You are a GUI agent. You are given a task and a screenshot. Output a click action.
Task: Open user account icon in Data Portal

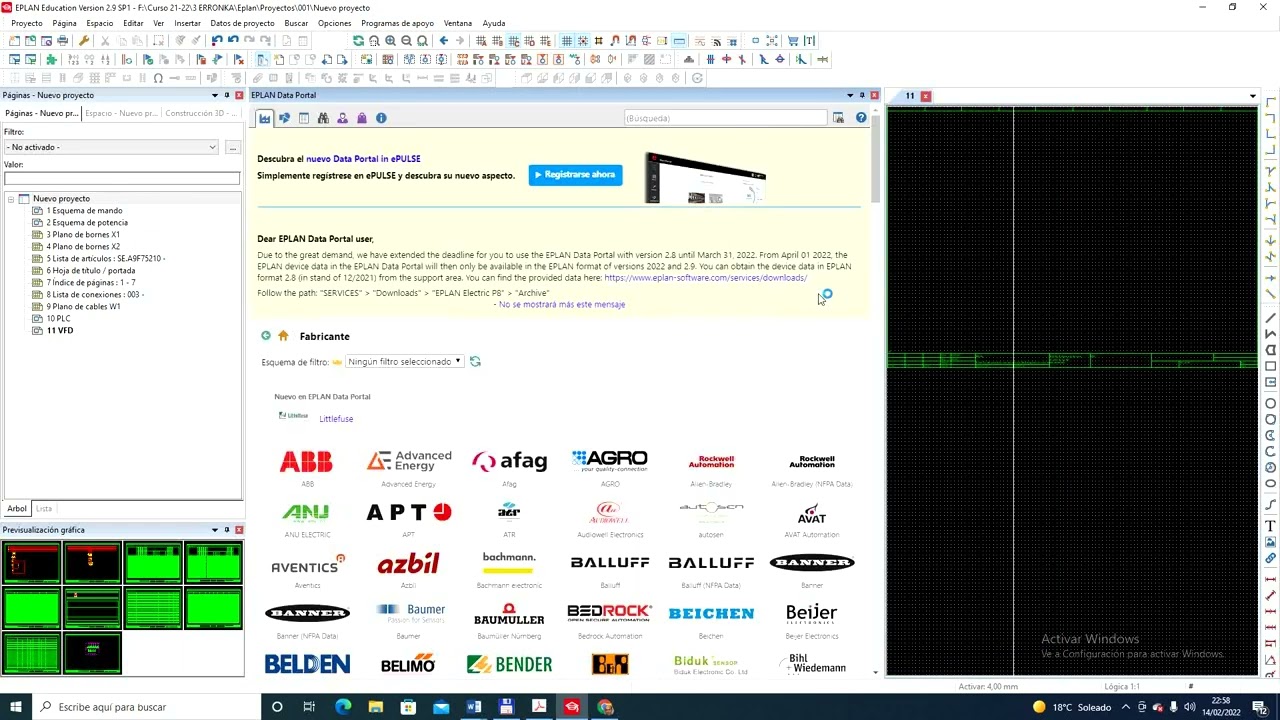coord(342,118)
